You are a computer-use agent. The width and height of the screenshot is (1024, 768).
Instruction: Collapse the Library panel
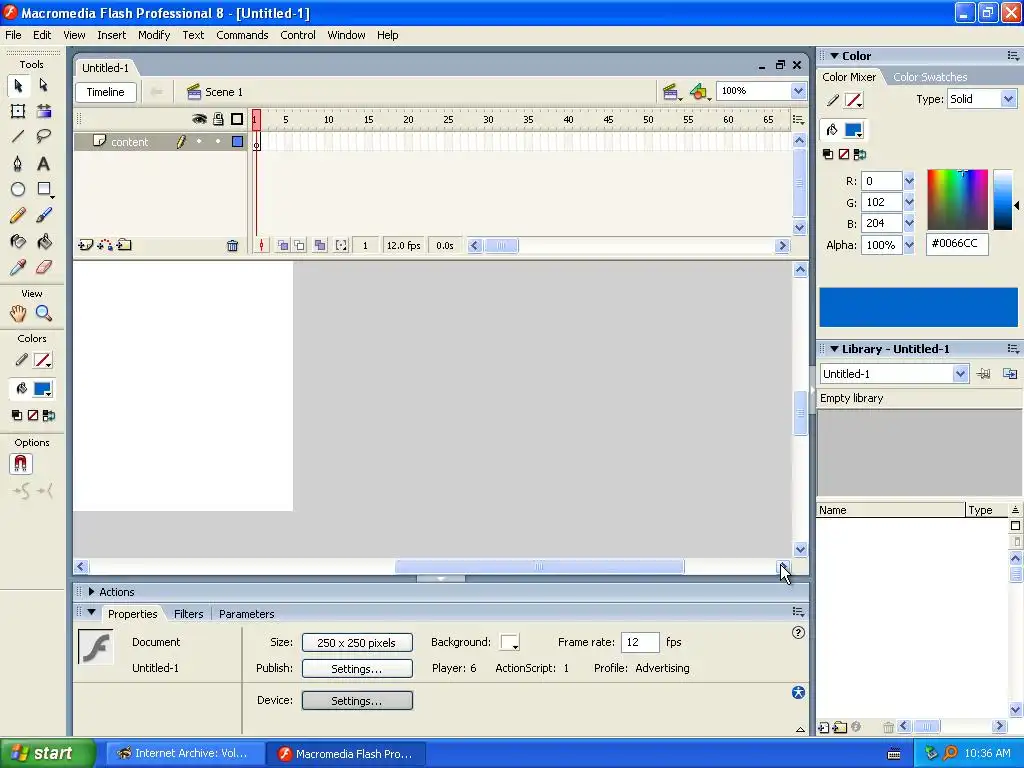834,349
